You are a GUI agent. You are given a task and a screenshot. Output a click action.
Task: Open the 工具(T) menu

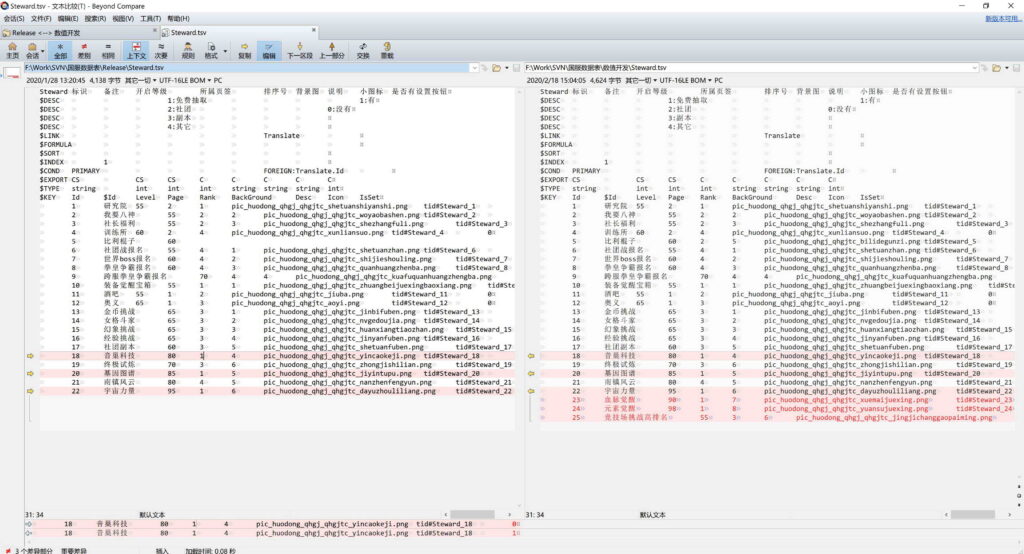151,18
